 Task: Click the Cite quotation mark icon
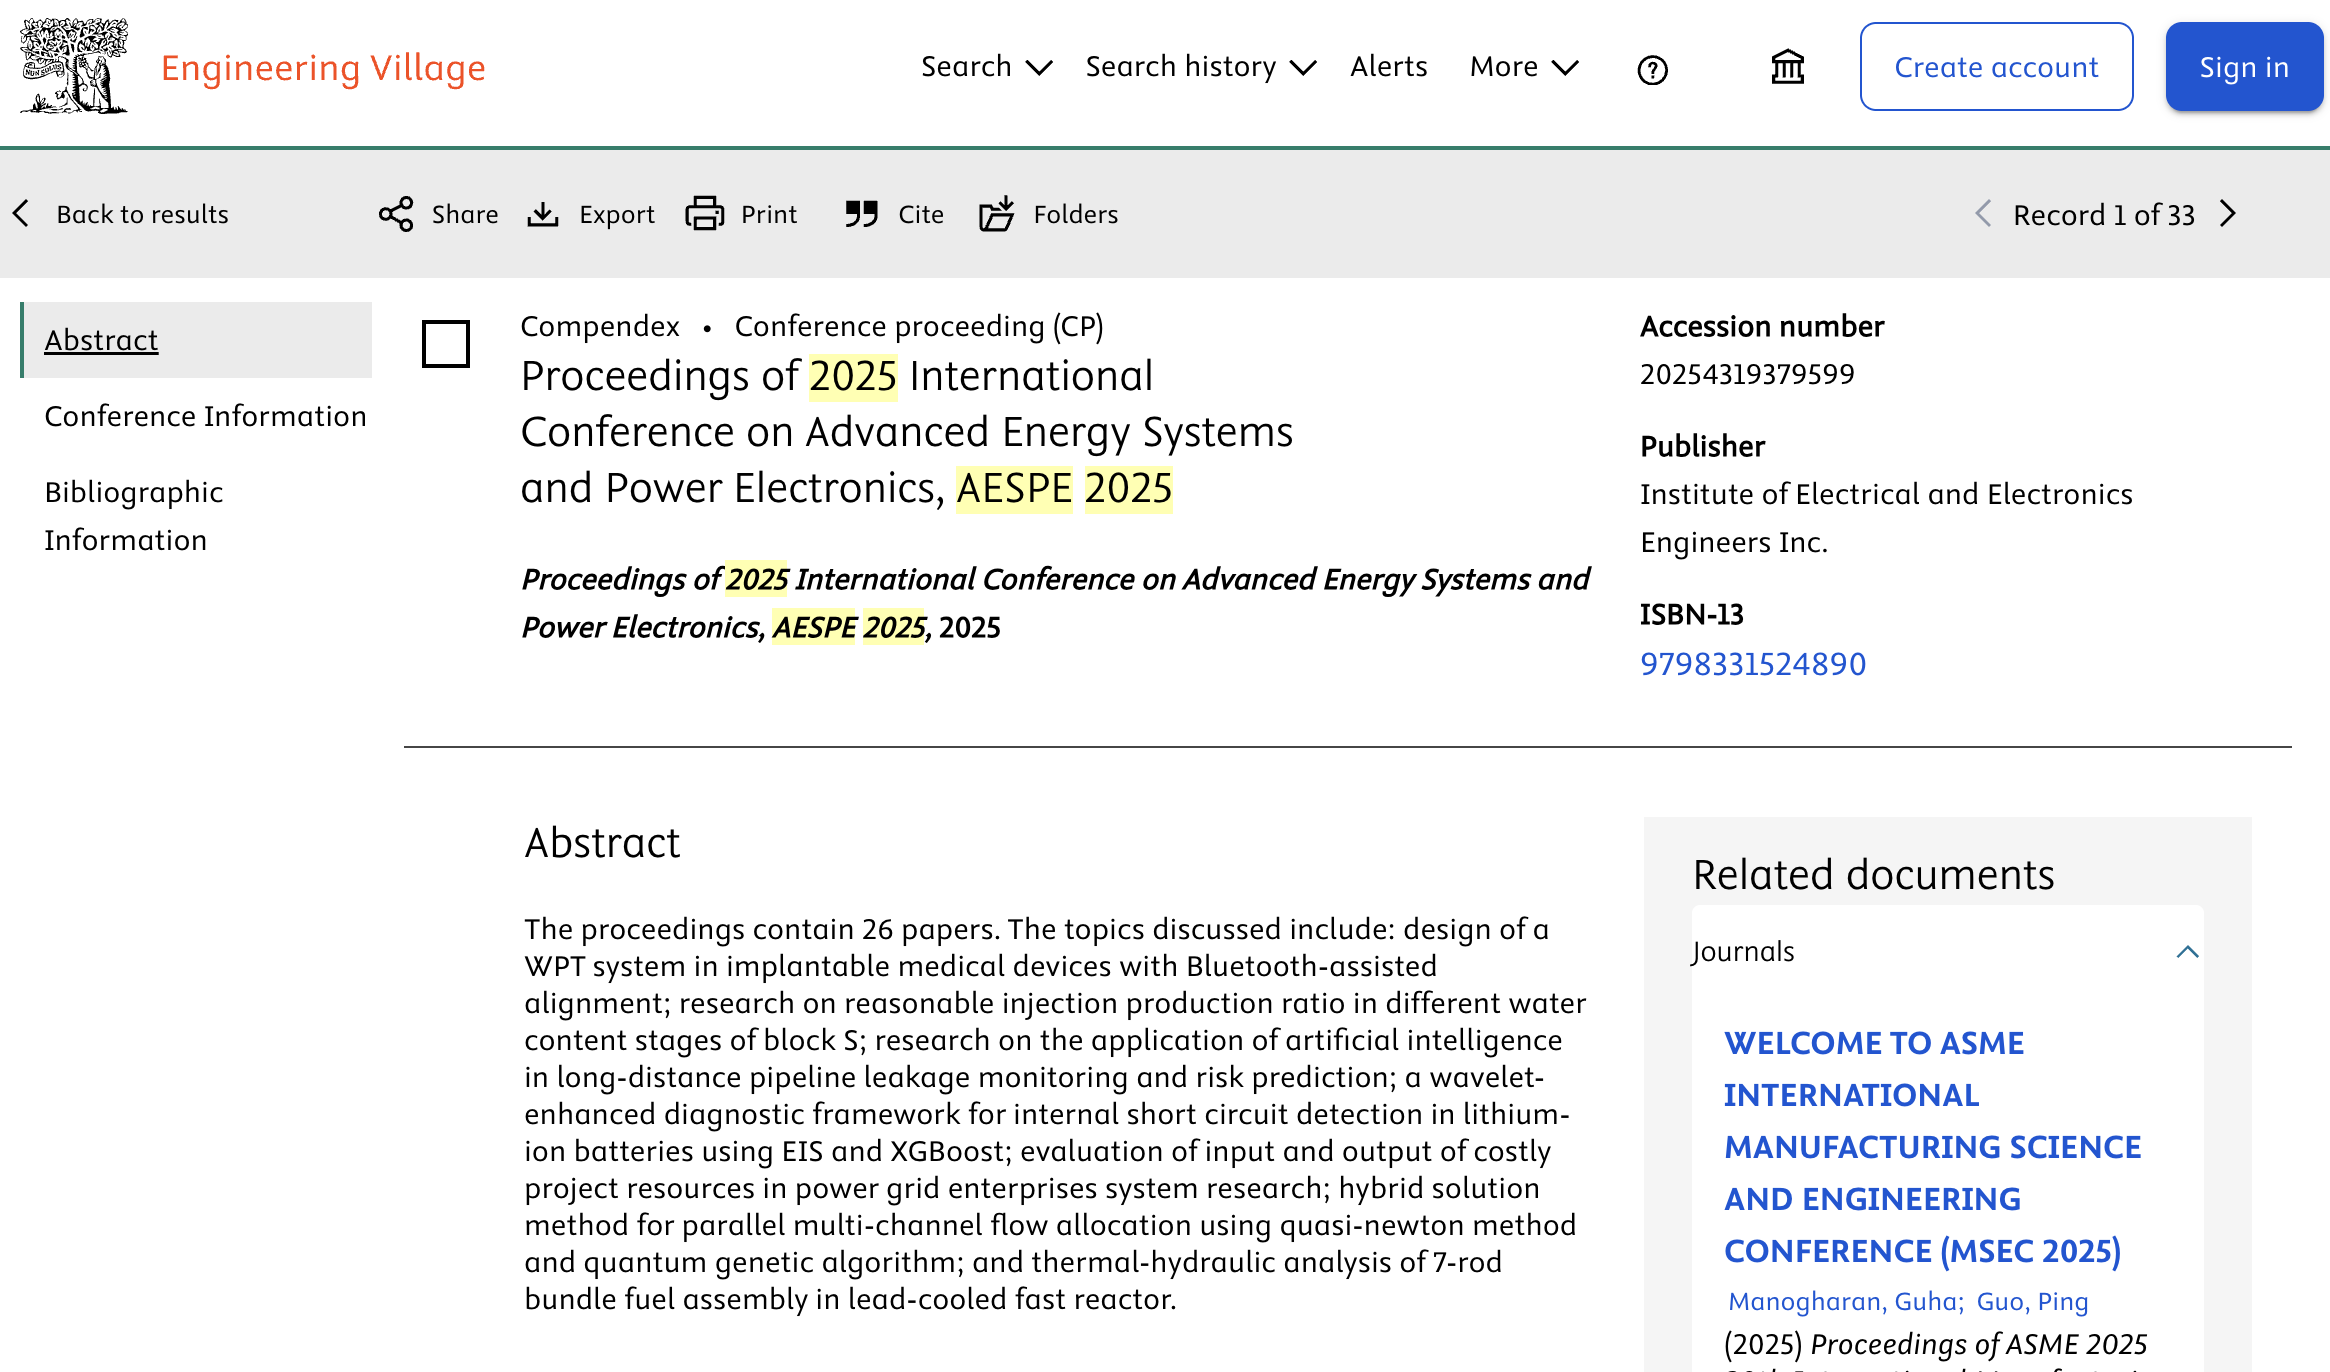point(861,214)
